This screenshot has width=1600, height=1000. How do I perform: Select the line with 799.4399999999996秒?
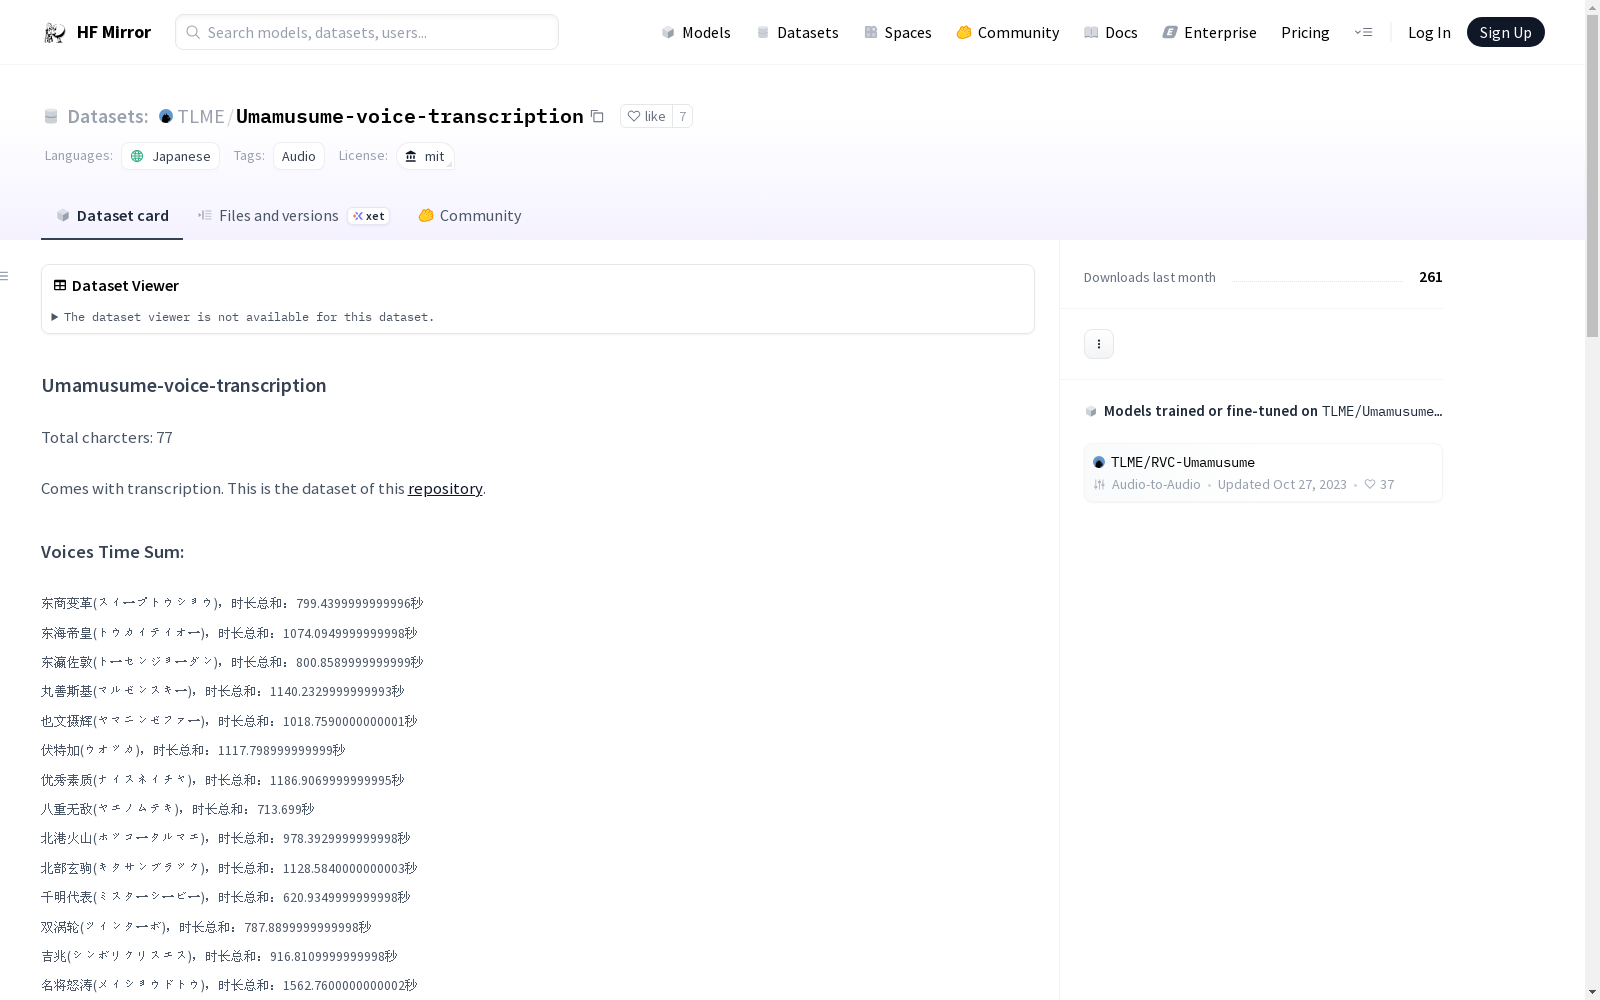click(x=232, y=603)
